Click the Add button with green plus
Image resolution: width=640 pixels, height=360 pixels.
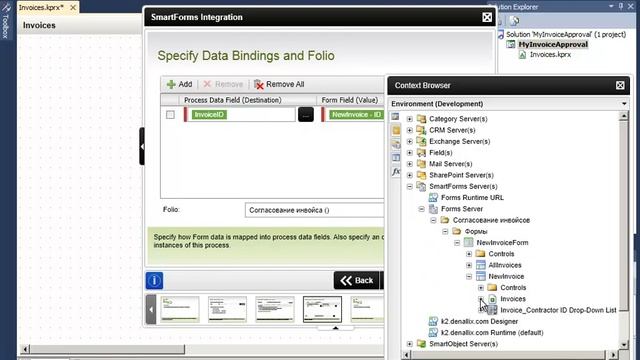[x=179, y=84]
